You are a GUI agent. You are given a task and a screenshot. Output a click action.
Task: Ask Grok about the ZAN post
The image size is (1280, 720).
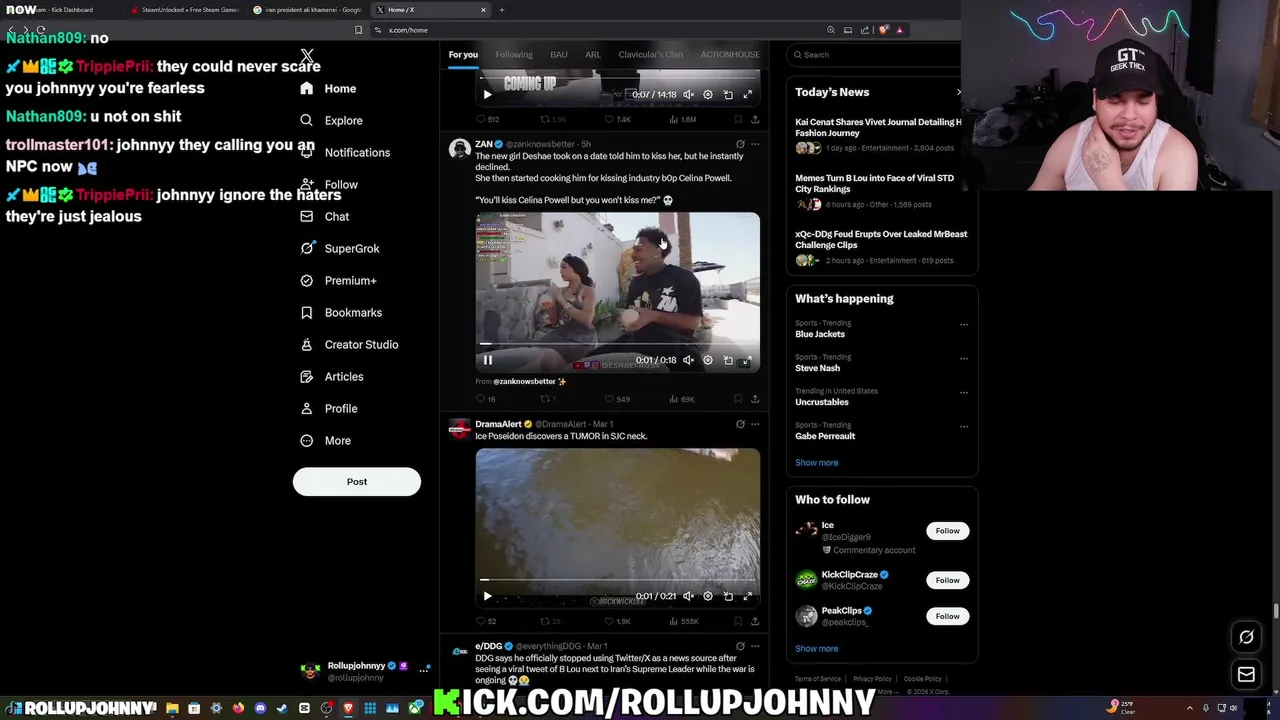(740, 144)
